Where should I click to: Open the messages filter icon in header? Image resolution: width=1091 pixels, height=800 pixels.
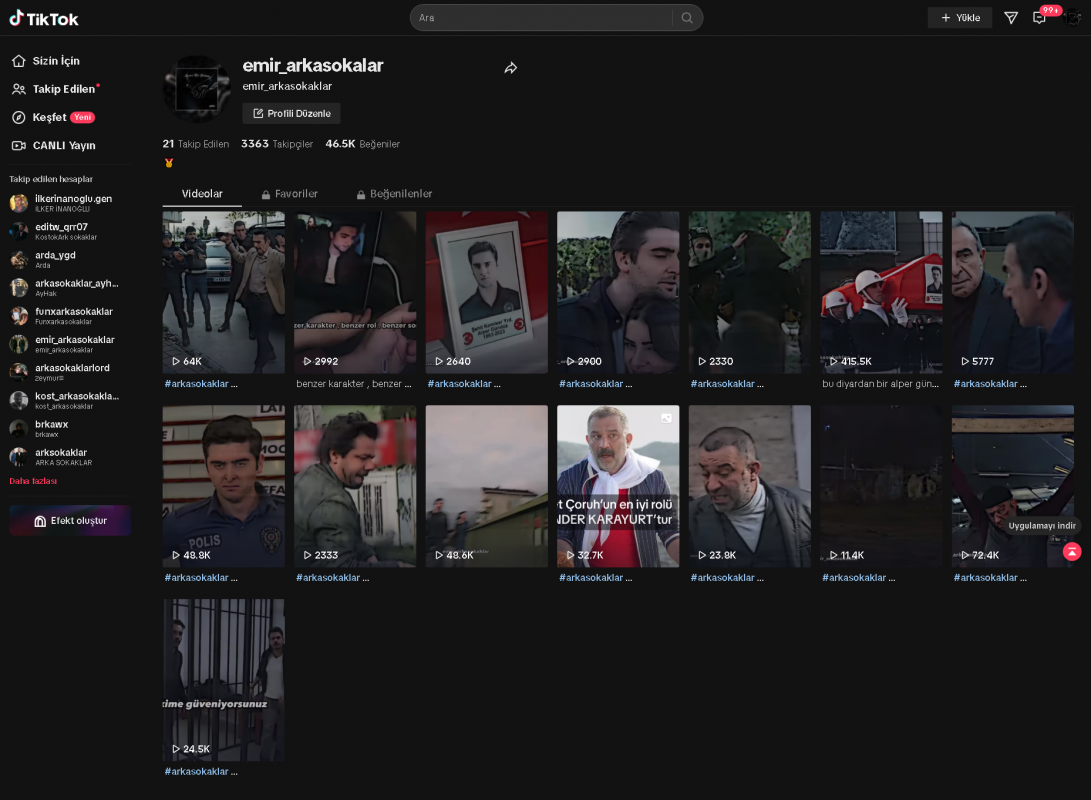coord(1011,18)
